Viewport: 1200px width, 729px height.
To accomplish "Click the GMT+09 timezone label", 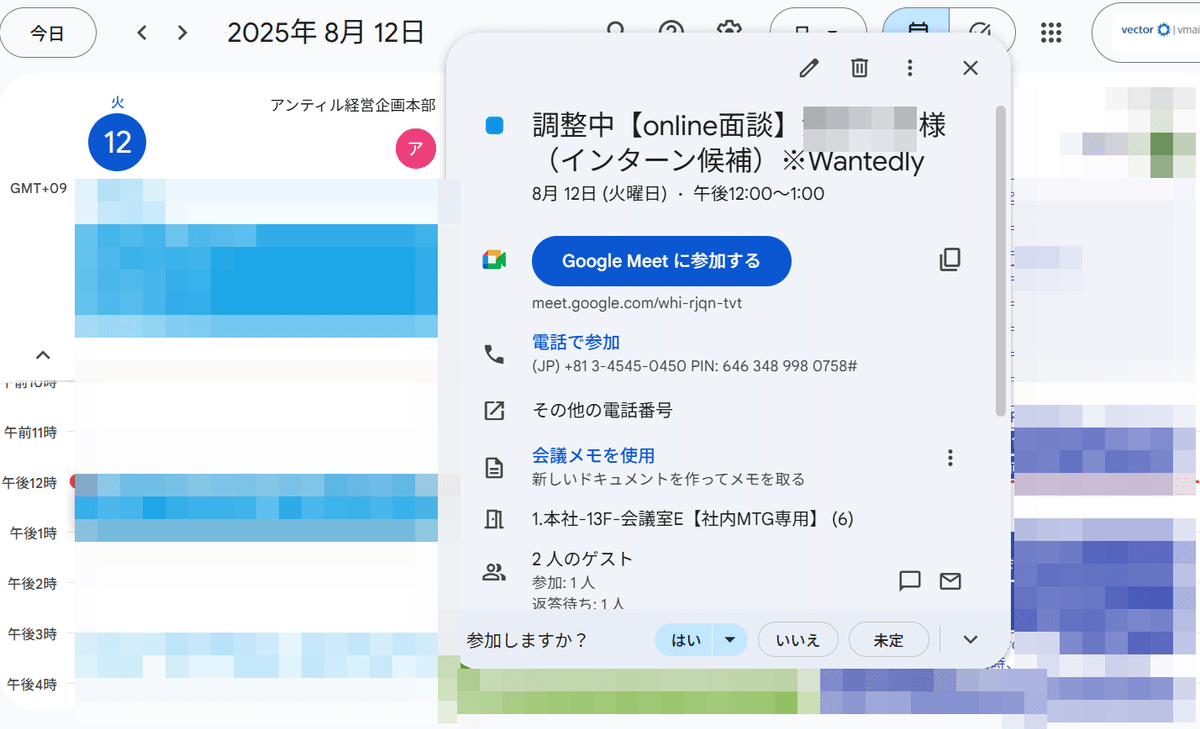I will [38, 188].
